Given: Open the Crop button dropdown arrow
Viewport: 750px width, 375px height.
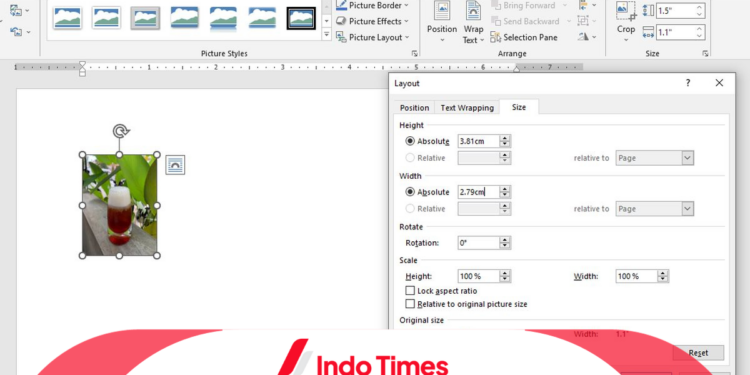Looking at the screenshot, I should point(626,40).
